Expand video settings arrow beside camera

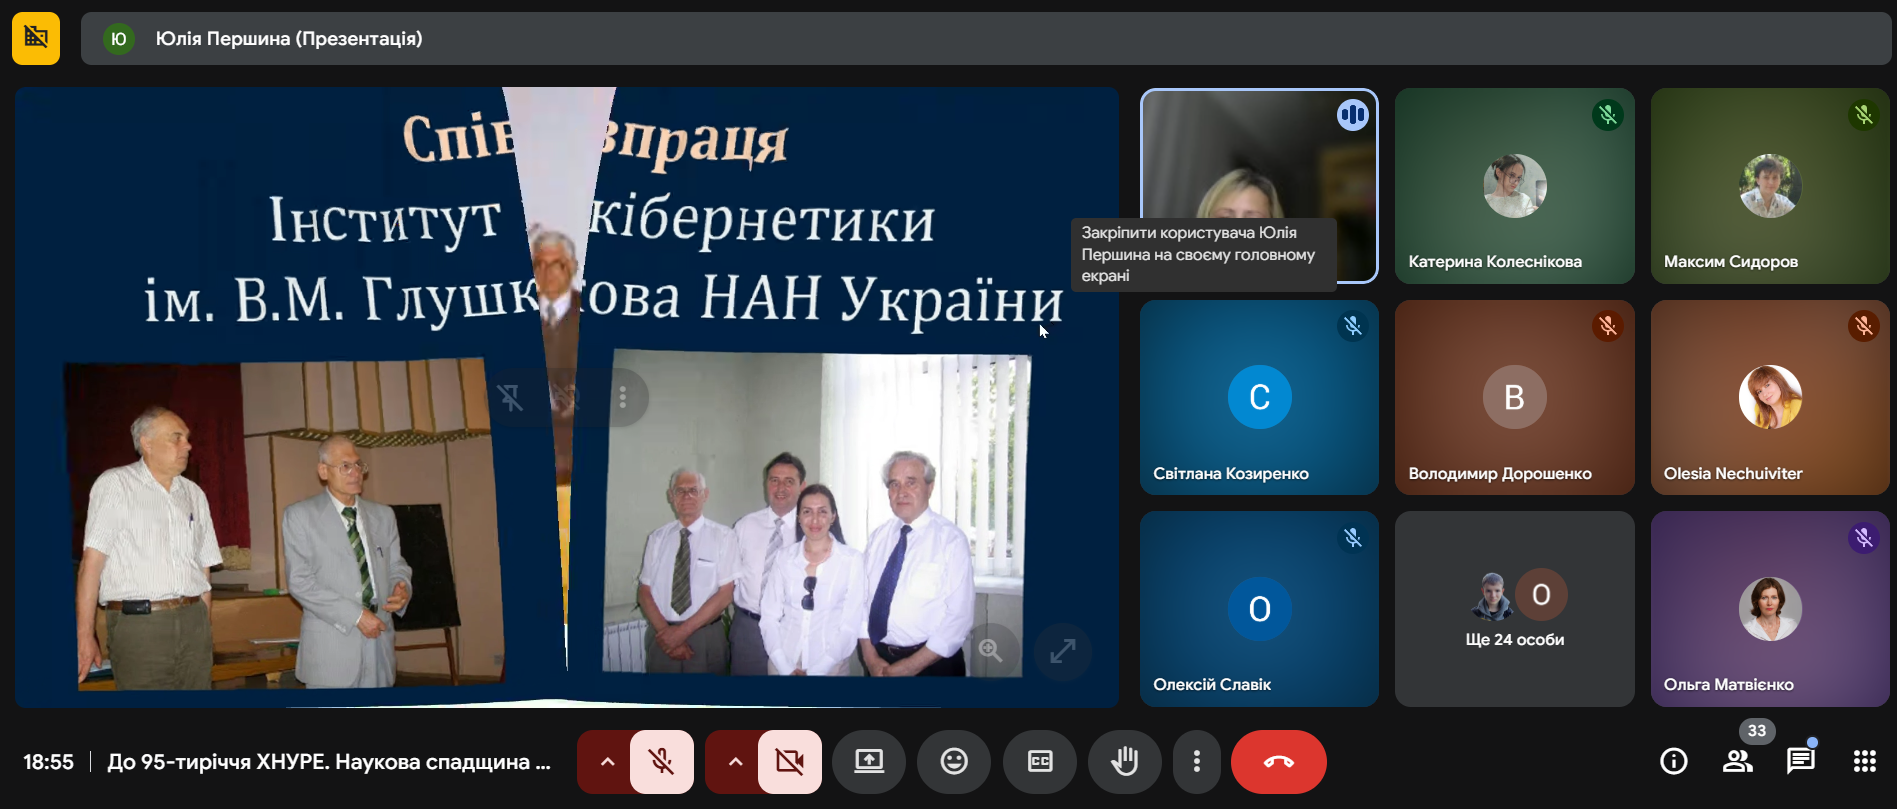tap(735, 762)
